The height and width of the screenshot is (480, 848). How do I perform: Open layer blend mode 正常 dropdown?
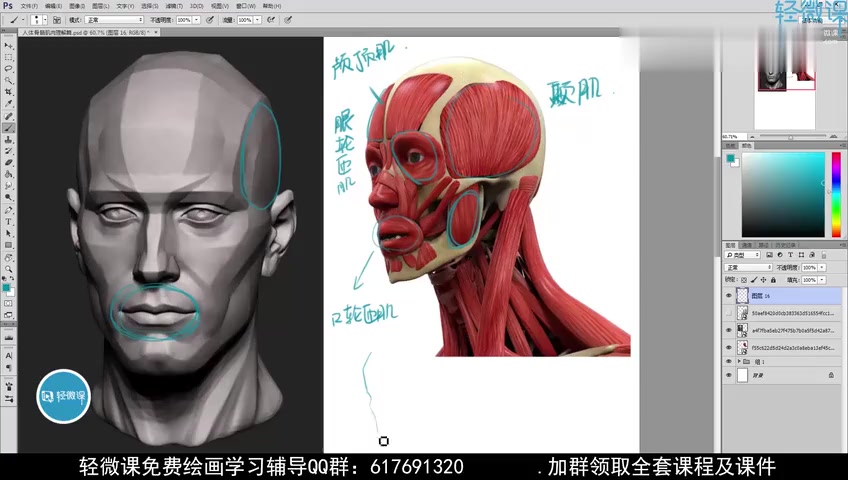(x=748, y=268)
